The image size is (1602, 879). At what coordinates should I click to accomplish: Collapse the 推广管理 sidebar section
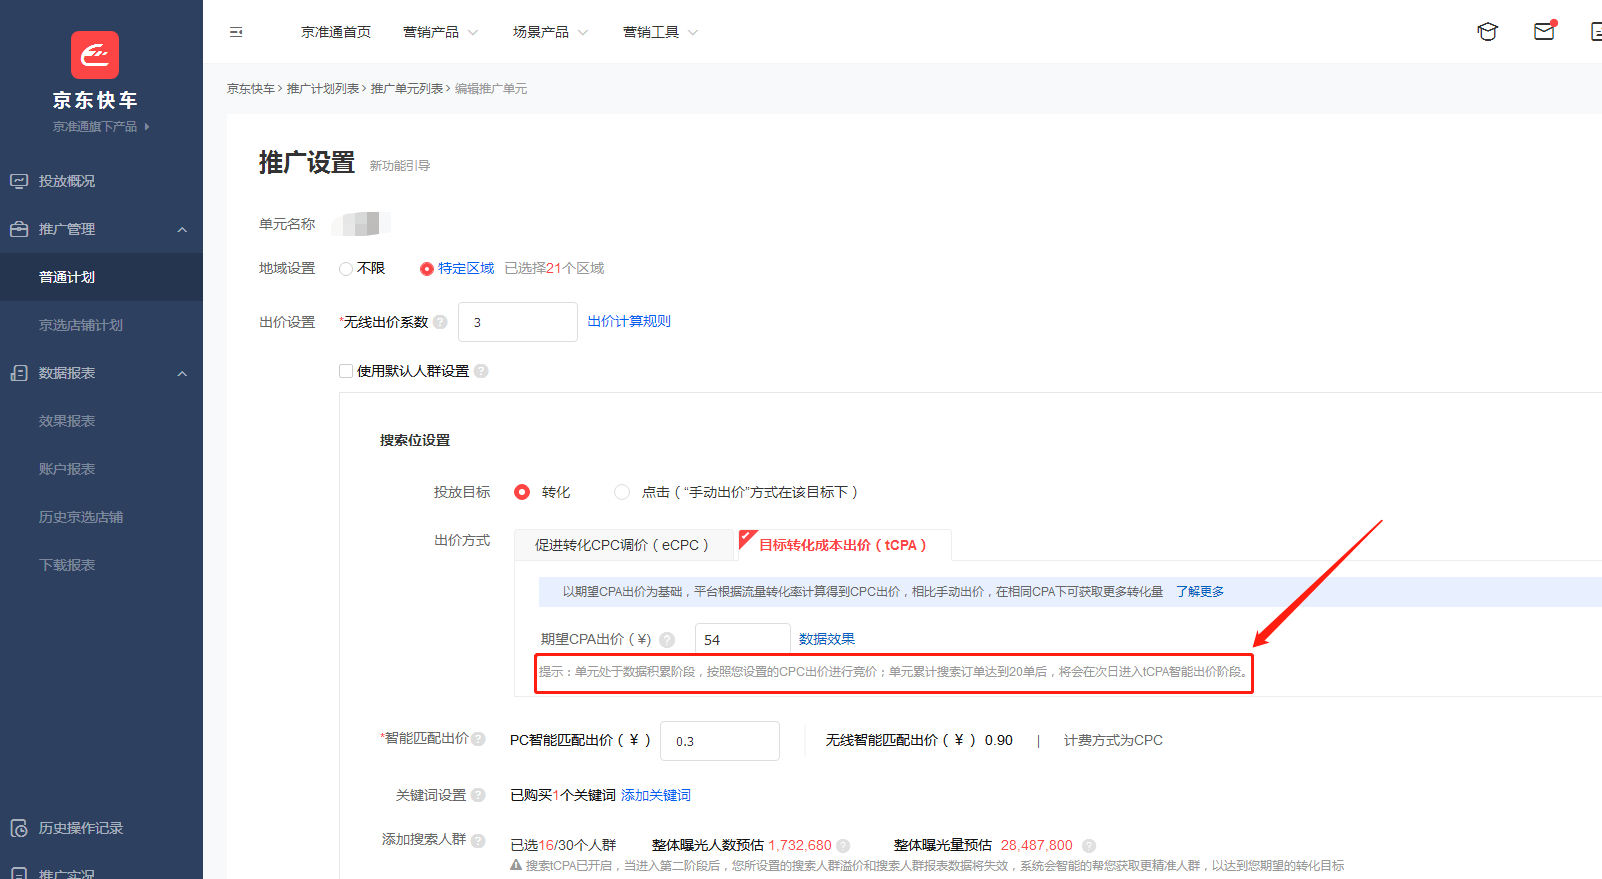point(182,230)
